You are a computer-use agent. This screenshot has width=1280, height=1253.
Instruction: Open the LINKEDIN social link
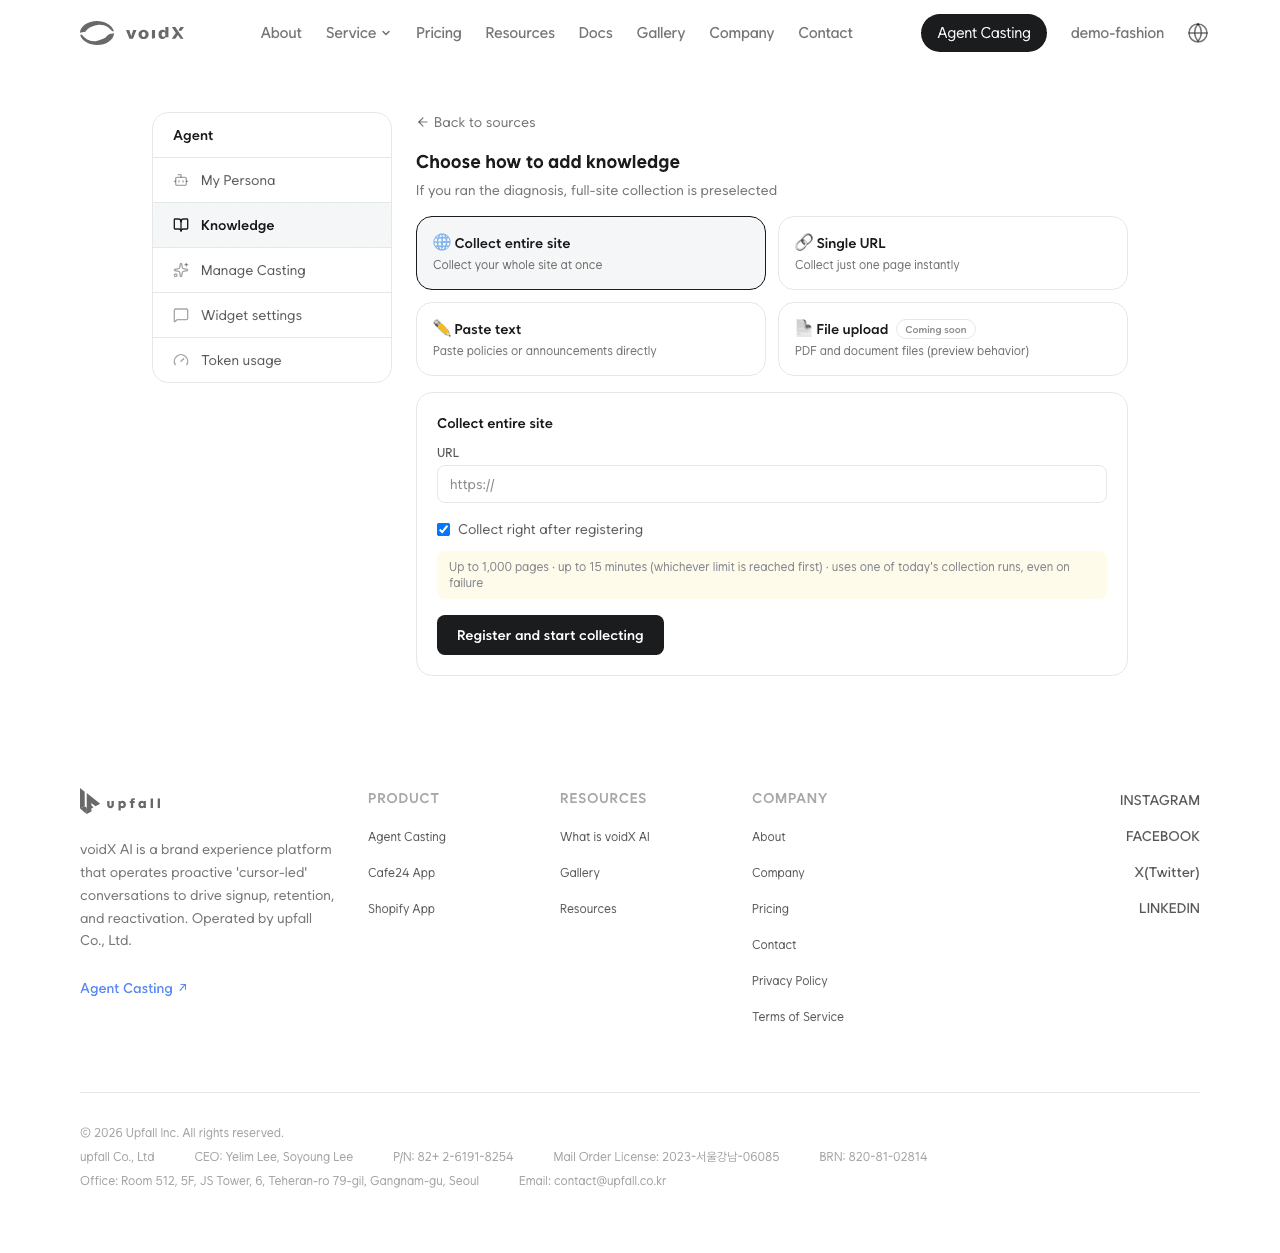(x=1169, y=908)
